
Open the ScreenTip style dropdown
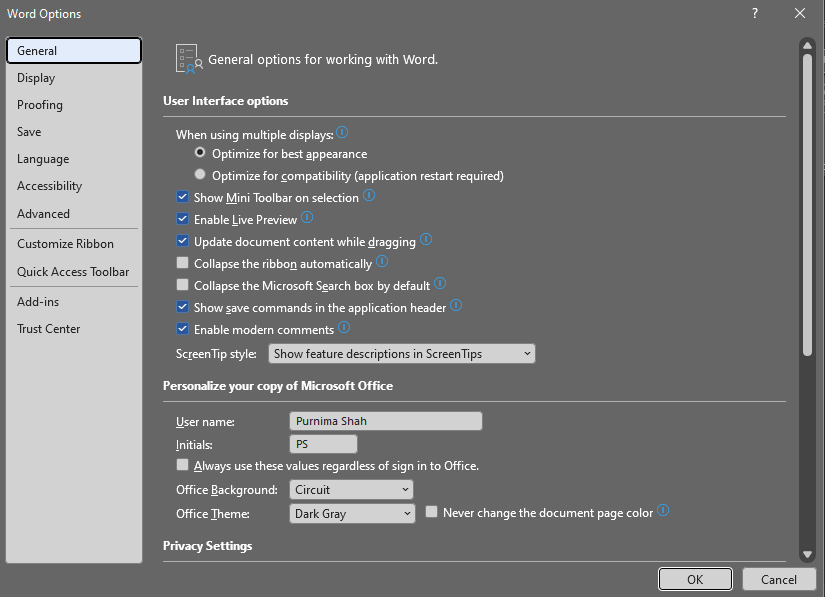click(x=401, y=353)
